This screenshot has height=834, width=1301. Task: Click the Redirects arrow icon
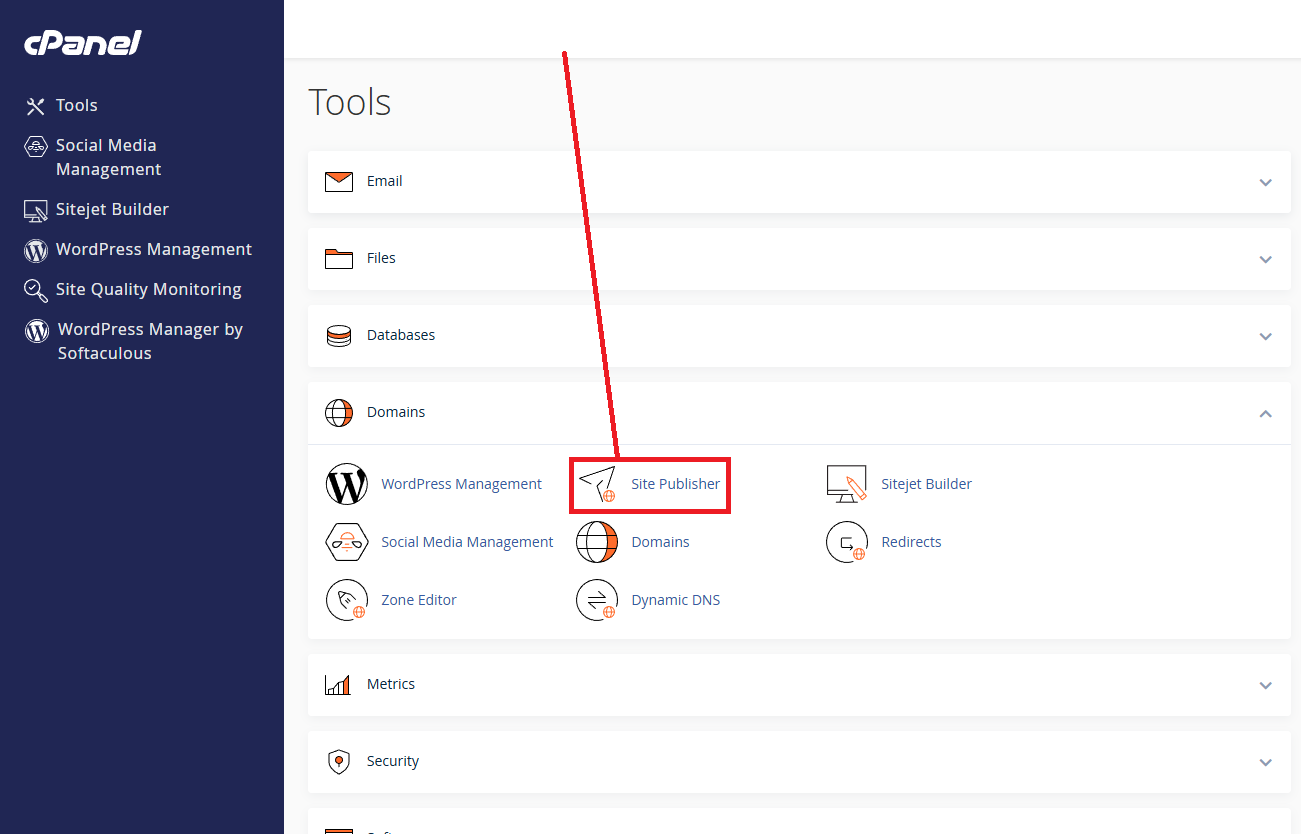[x=847, y=542]
